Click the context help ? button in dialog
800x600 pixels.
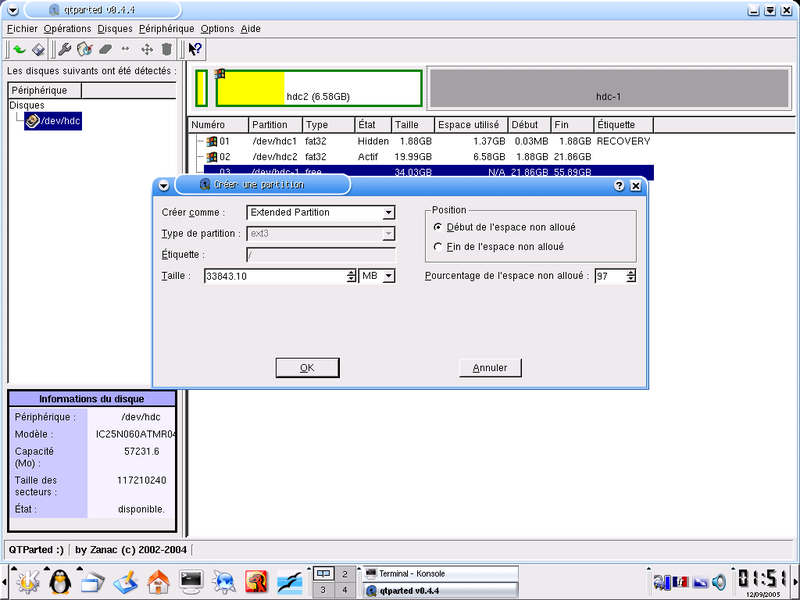click(619, 186)
